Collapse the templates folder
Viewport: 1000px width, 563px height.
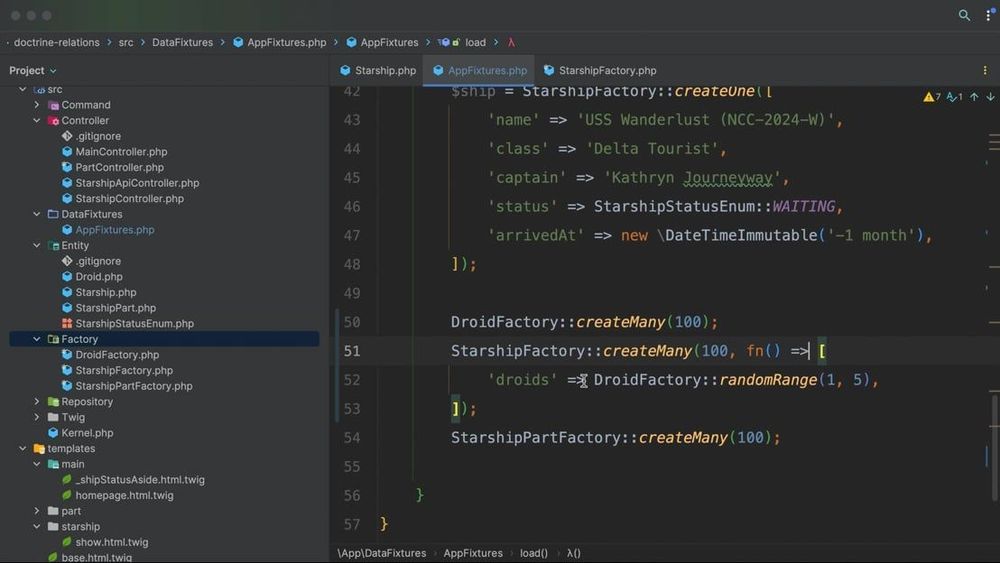click(22, 448)
